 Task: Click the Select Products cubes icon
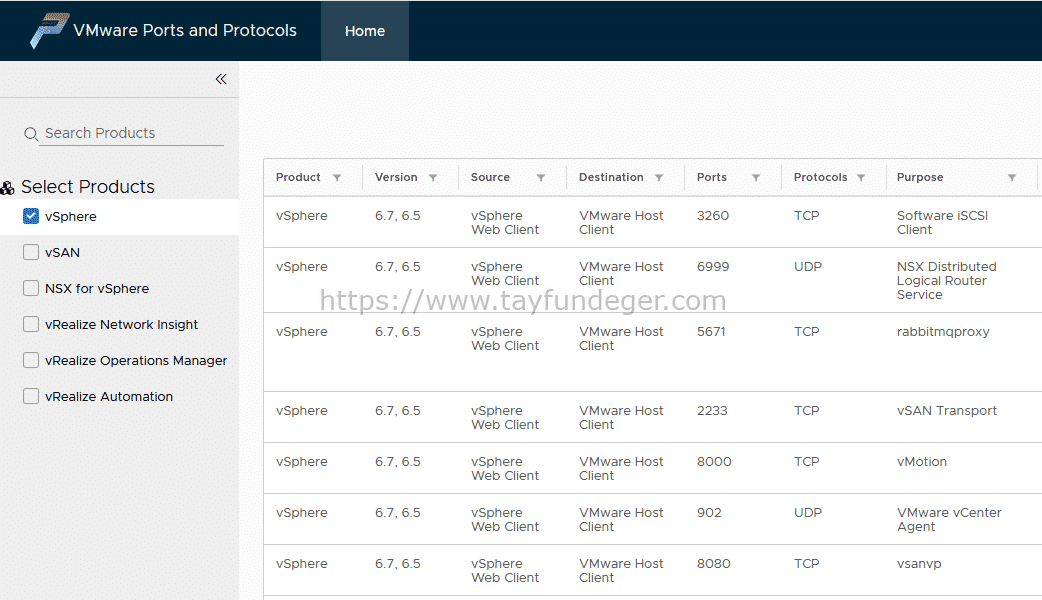(7, 188)
